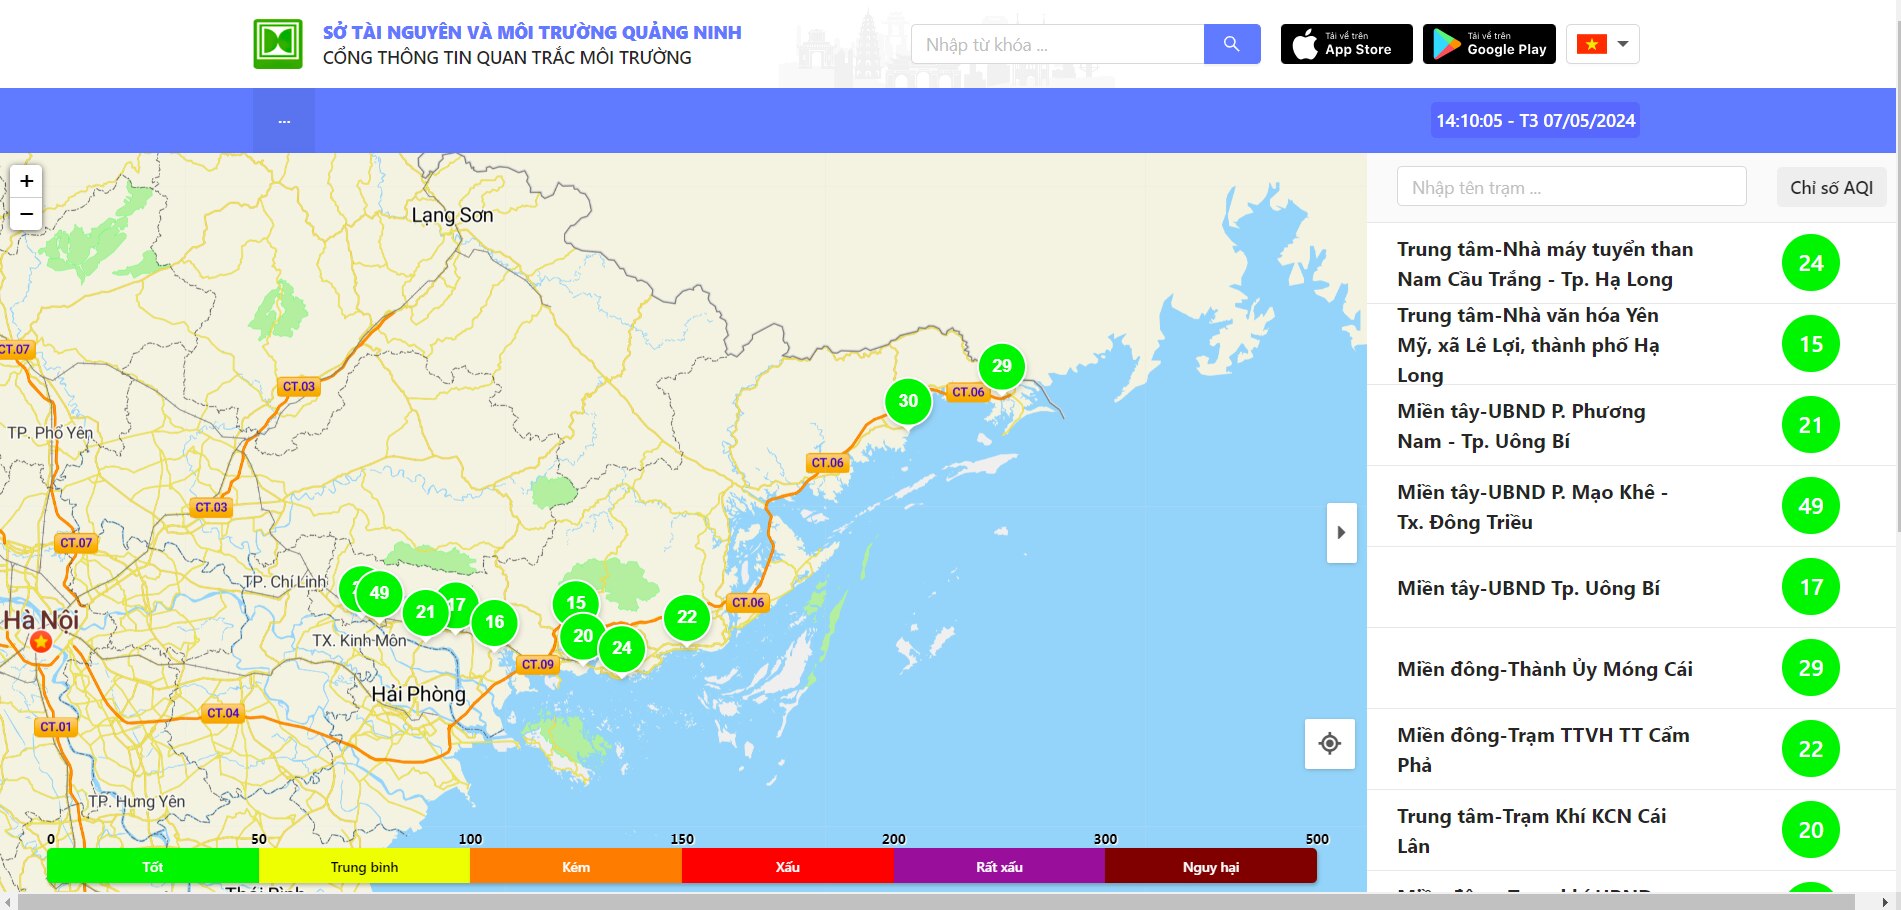Screen dimensions: 1901x910
Task: Select map marker with AQI 16
Action: (x=494, y=622)
